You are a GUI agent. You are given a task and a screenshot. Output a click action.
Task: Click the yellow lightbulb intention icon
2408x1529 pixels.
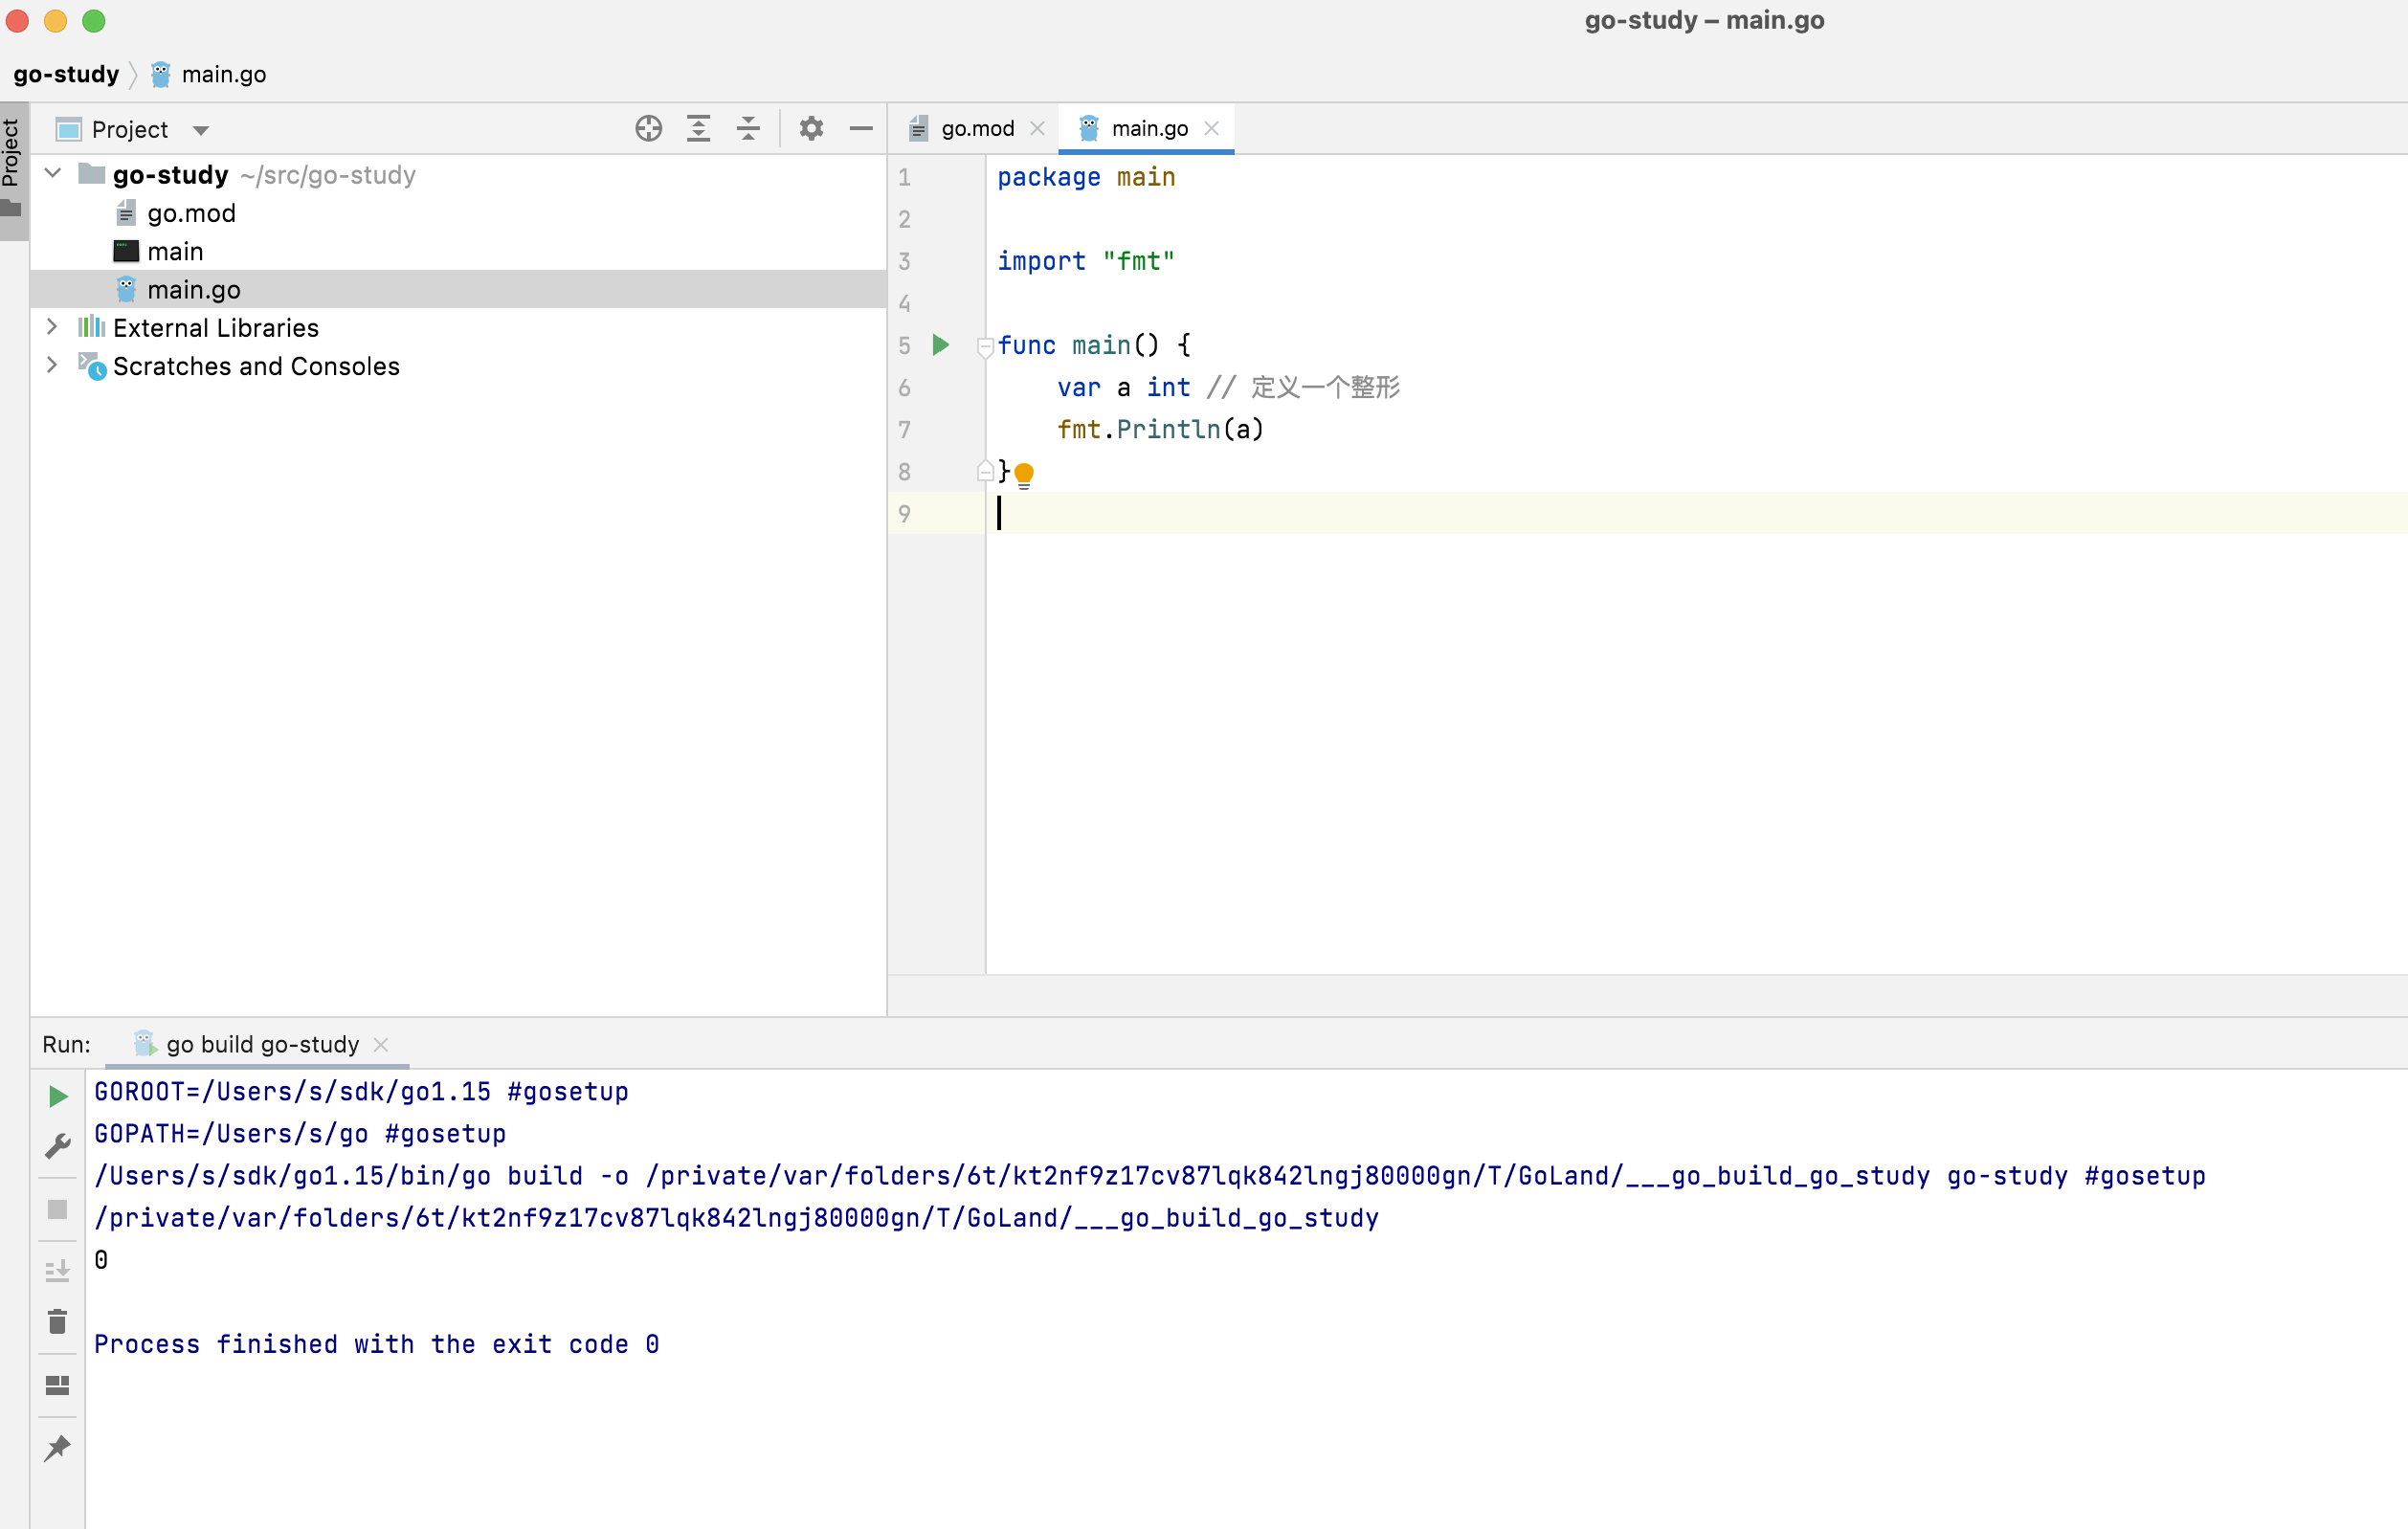pos(1024,474)
